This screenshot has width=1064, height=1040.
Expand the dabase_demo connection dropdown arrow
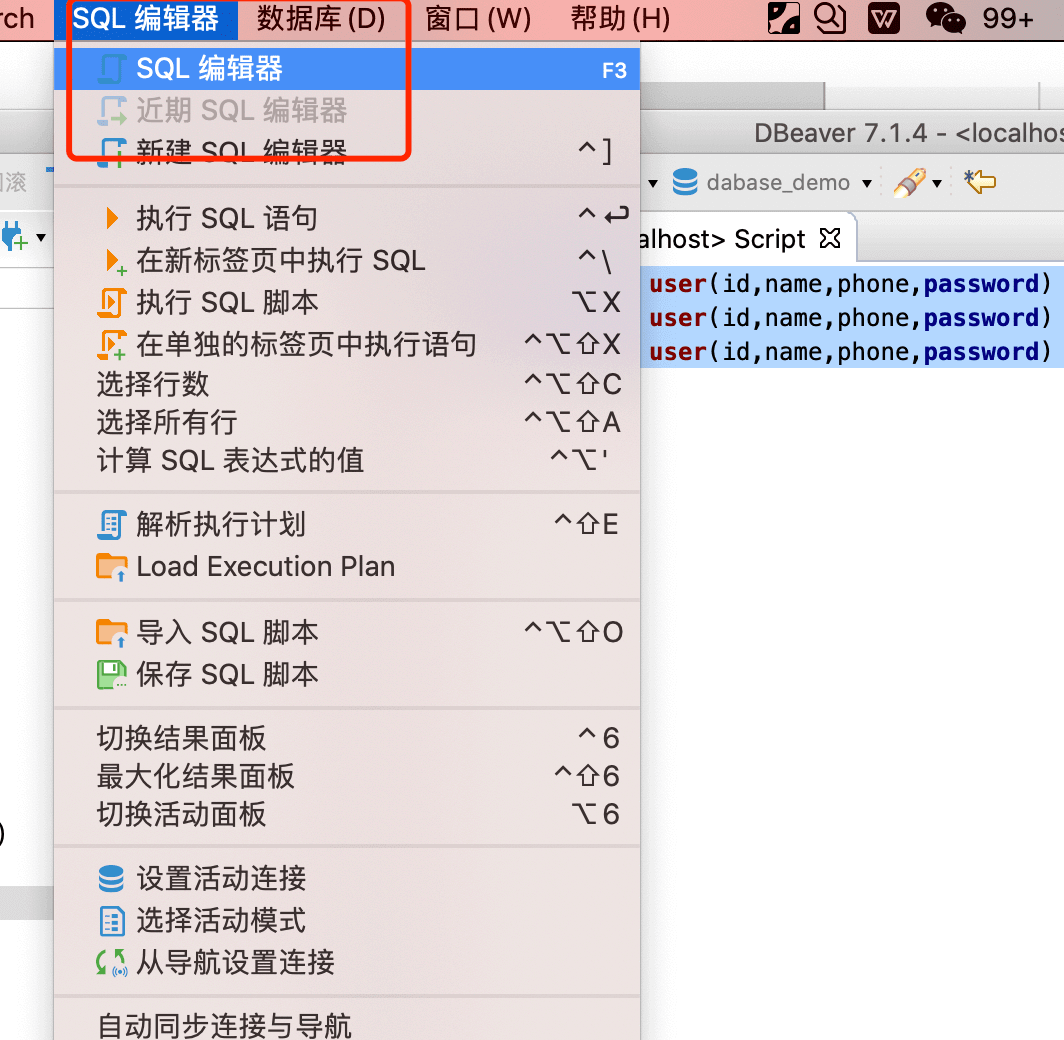pos(866,182)
